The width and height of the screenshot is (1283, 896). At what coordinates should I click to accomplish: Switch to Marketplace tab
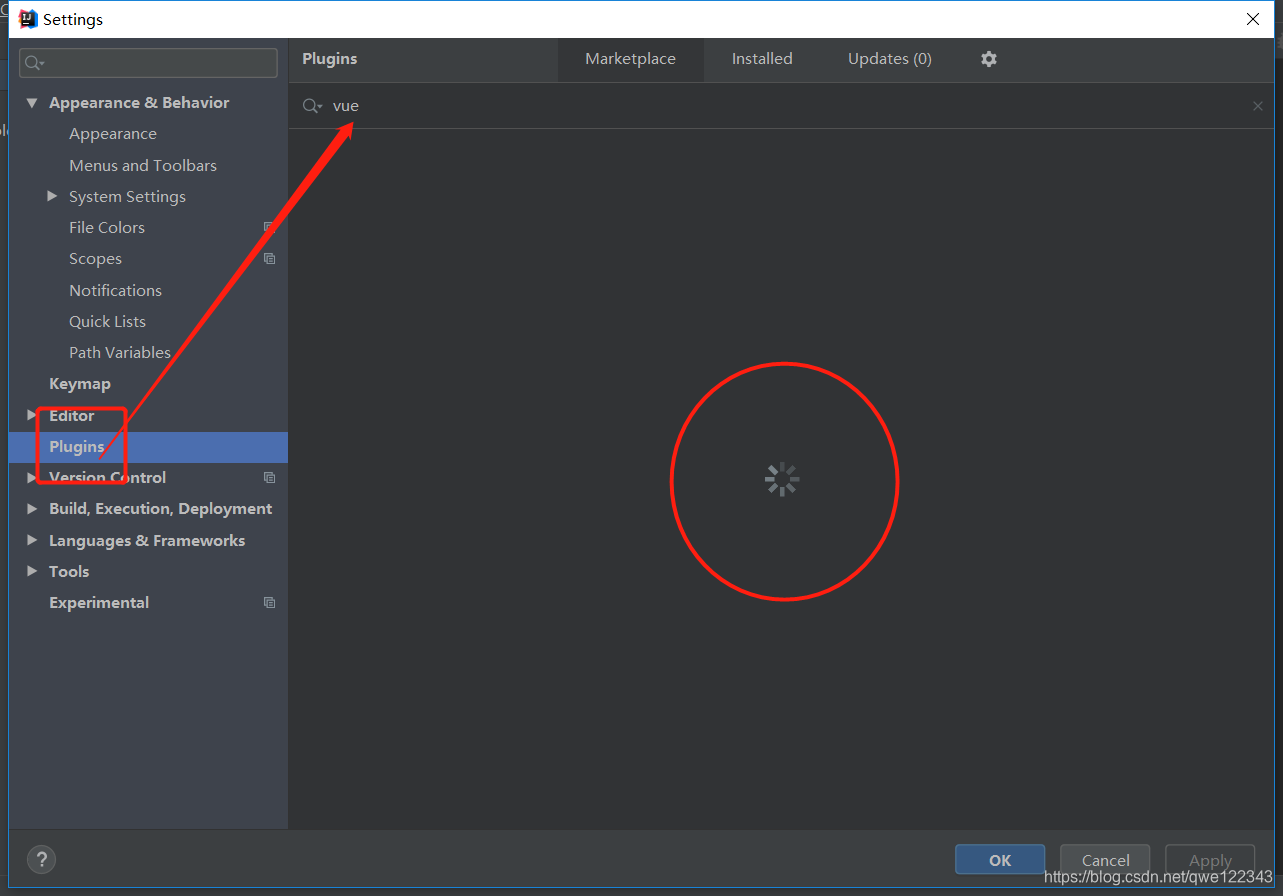tap(630, 59)
